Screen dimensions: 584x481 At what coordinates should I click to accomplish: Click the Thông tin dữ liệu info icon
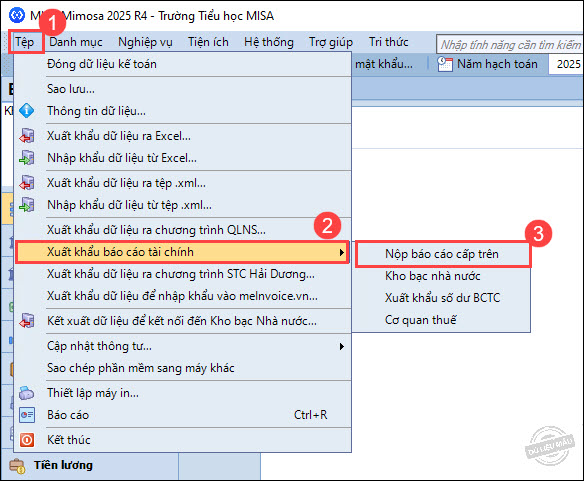pos(26,111)
